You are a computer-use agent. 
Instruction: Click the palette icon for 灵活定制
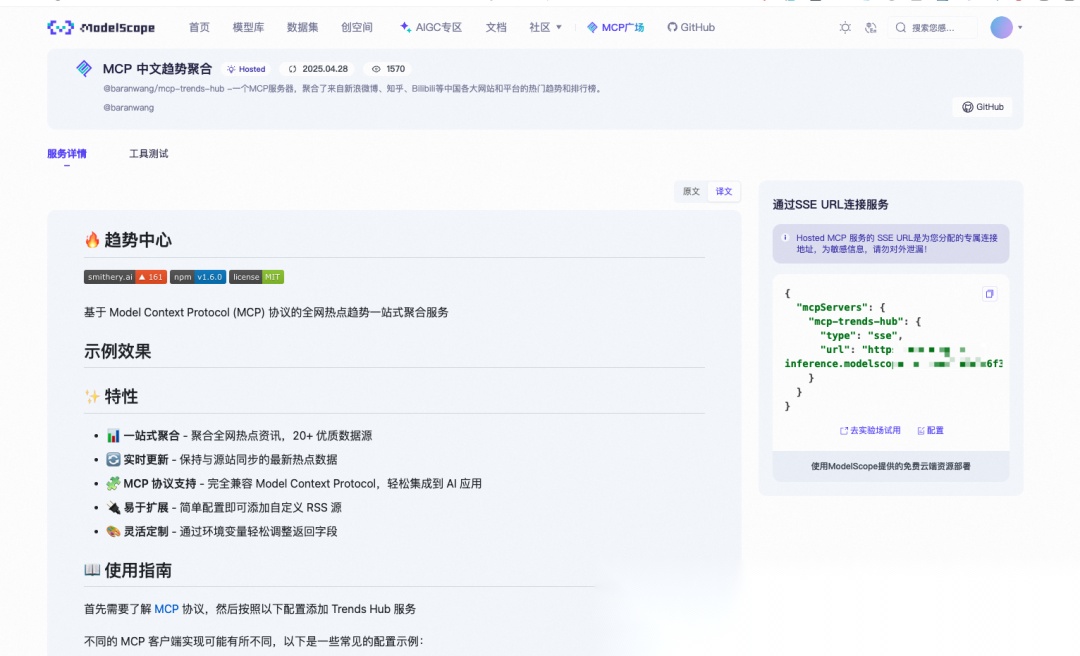[113, 531]
